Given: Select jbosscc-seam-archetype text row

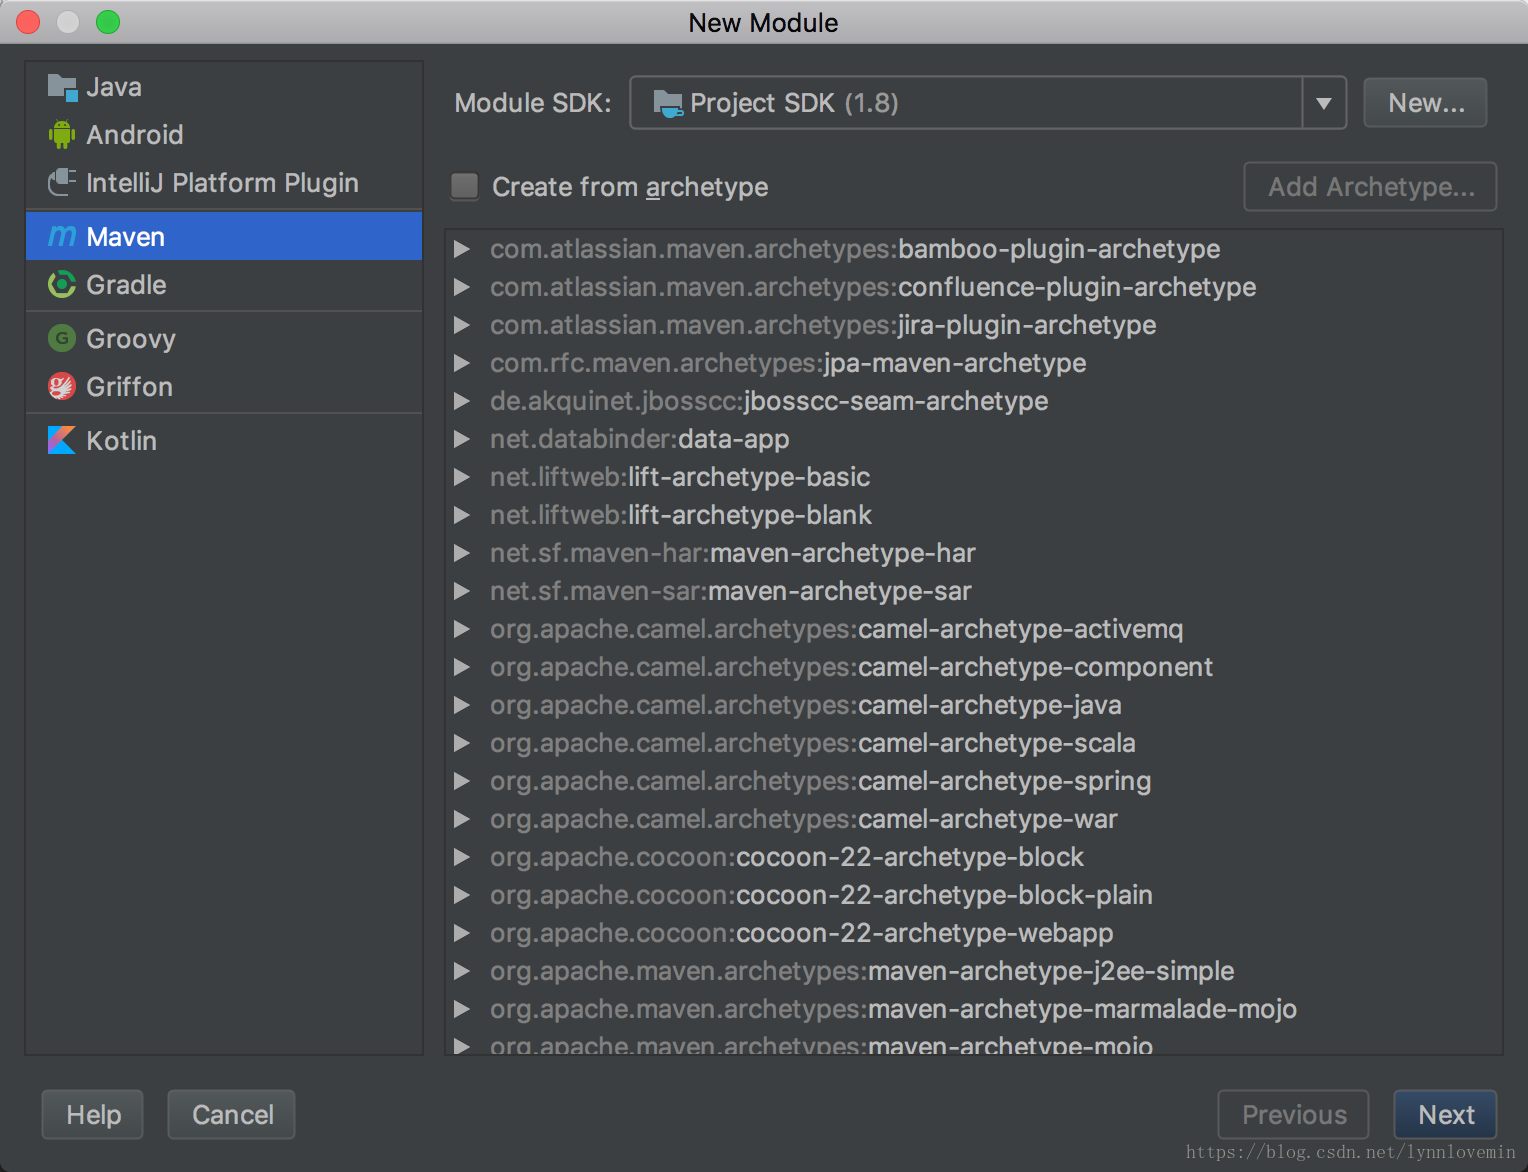Looking at the screenshot, I should pyautogui.click(x=769, y=401).
